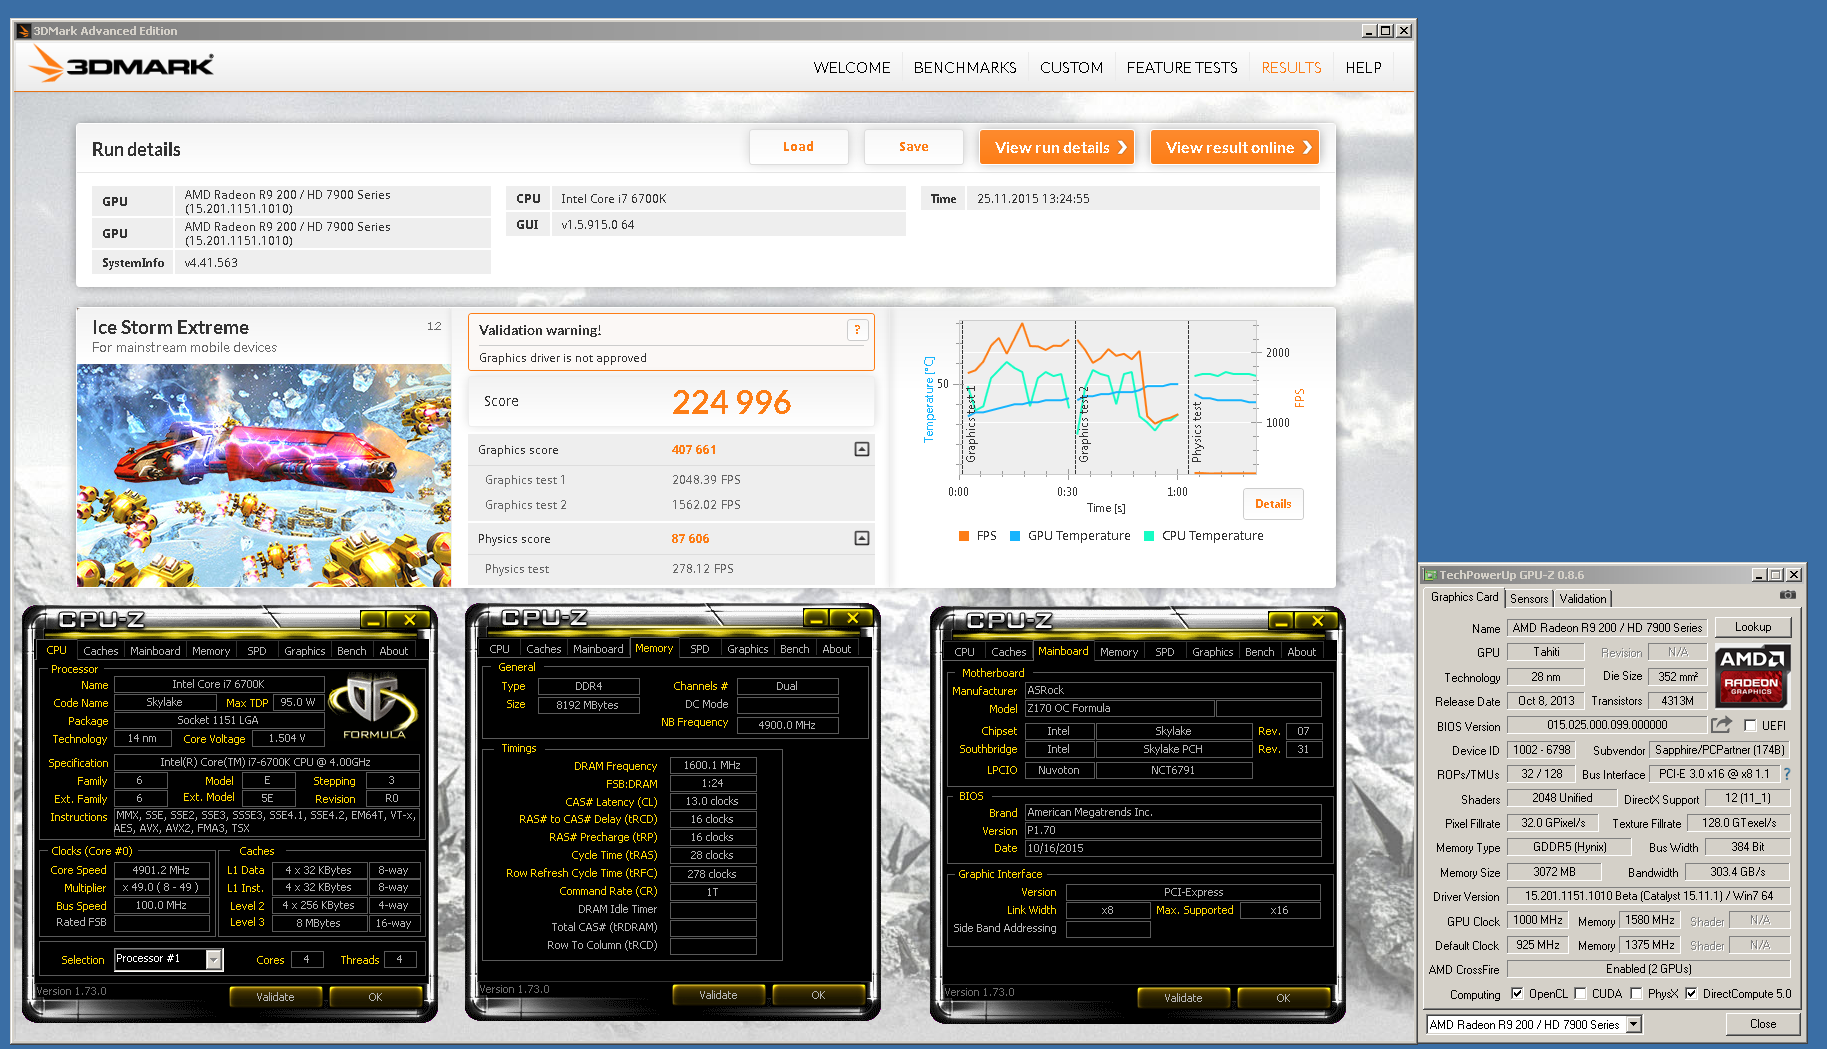Click the GPU-Z title bar app icon

tap(1430, 575)
